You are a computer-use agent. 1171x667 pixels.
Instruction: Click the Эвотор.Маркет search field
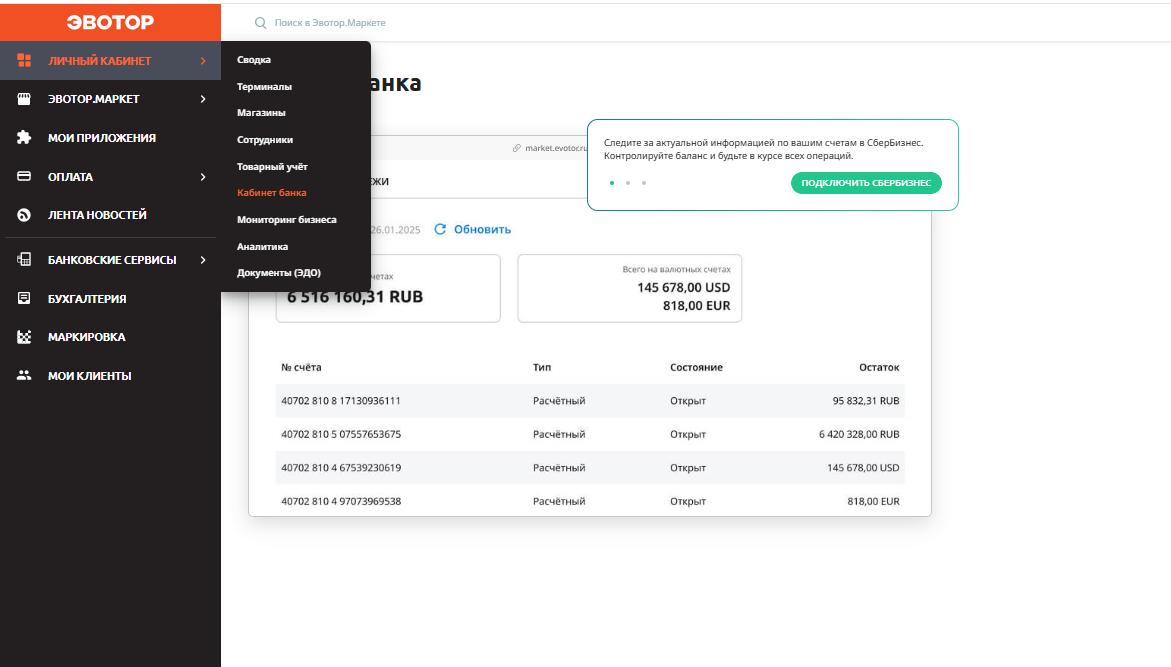(330, 23)
